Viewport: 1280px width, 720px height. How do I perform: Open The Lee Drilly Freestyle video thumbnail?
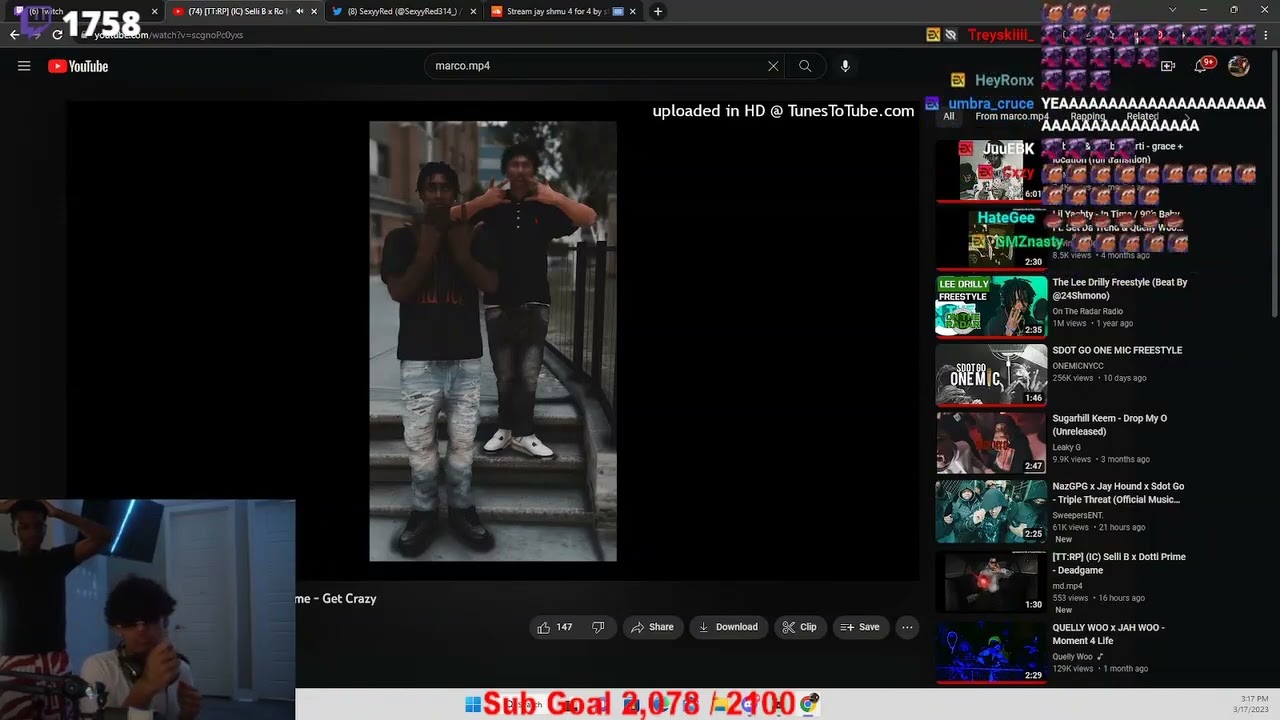click(991, 306)
